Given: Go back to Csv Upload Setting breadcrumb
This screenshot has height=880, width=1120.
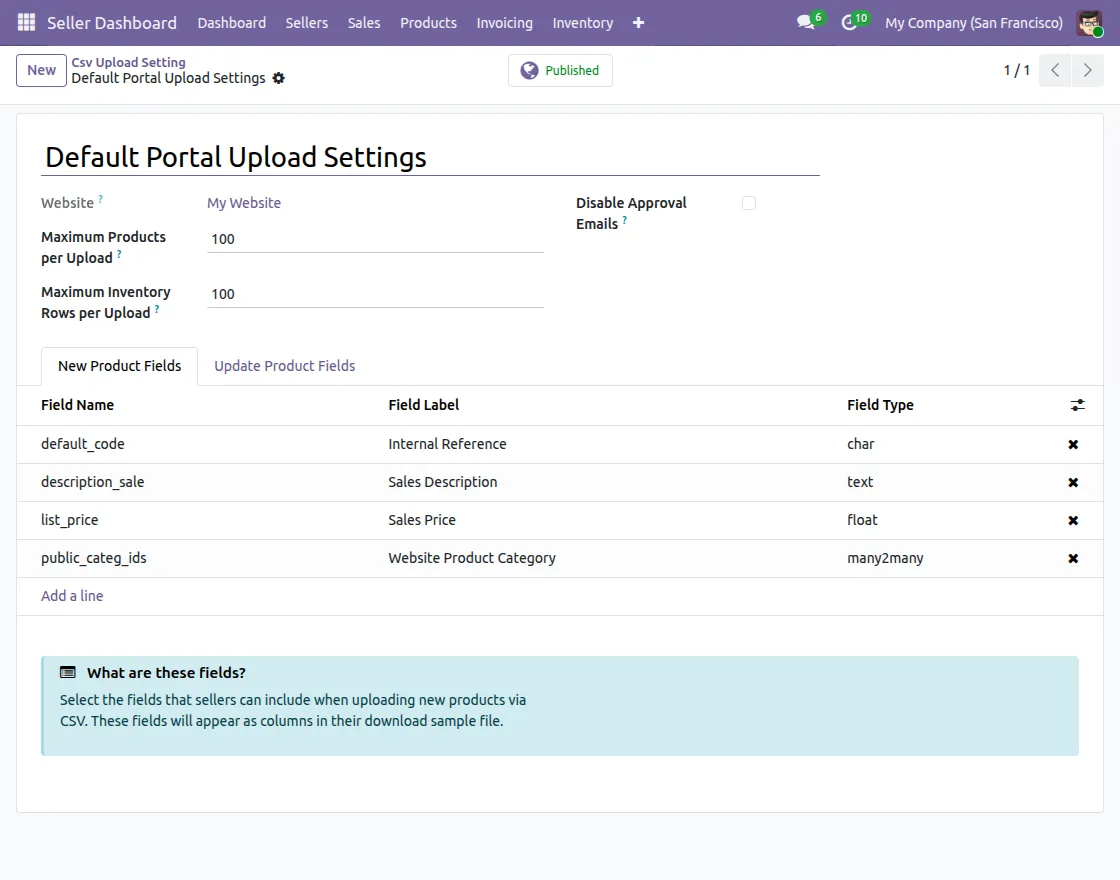Looking at the screenshot, I should (128, 62).
